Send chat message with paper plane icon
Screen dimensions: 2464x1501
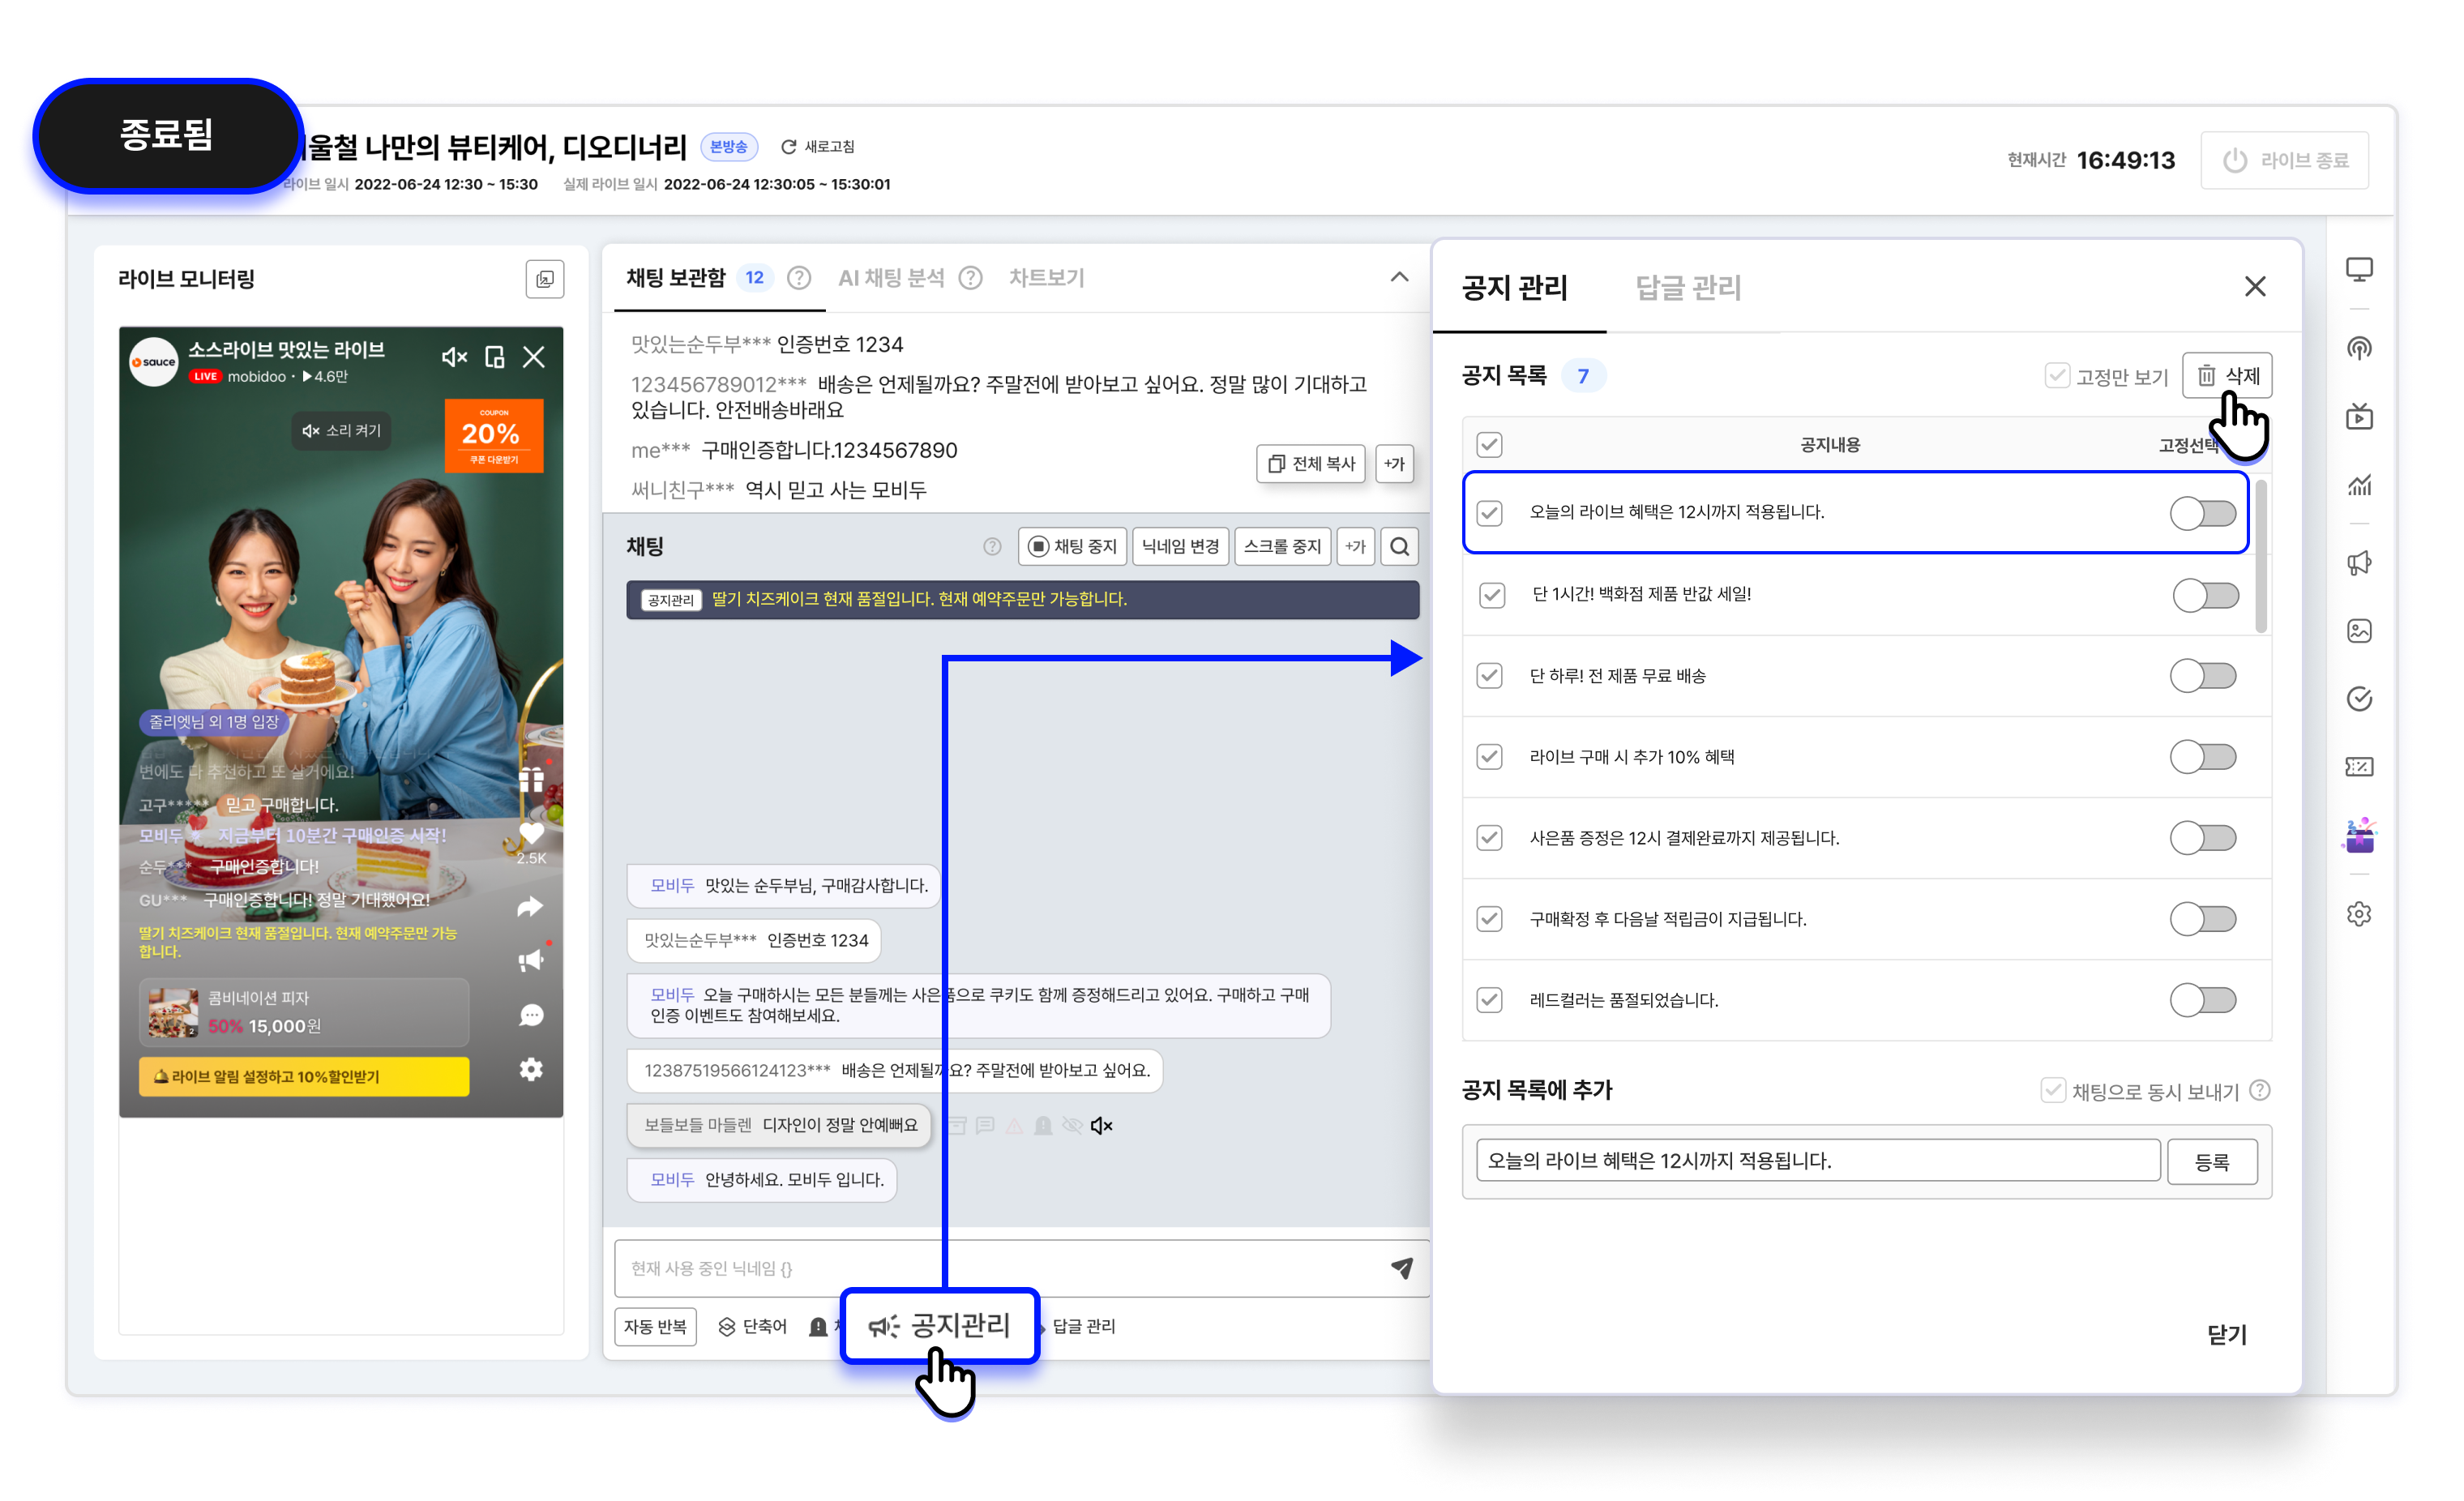(x=1402, y=1268)
